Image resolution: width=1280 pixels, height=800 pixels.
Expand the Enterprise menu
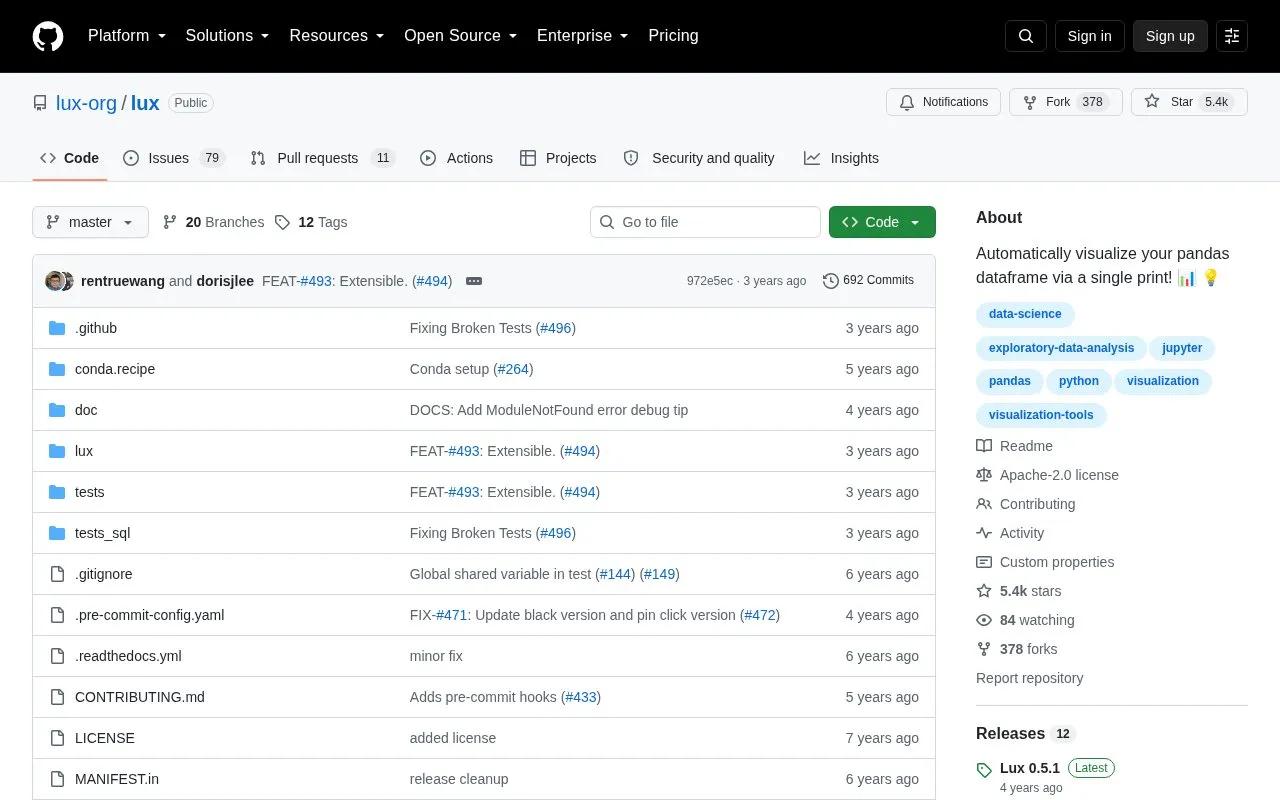(x=583, y=36)
